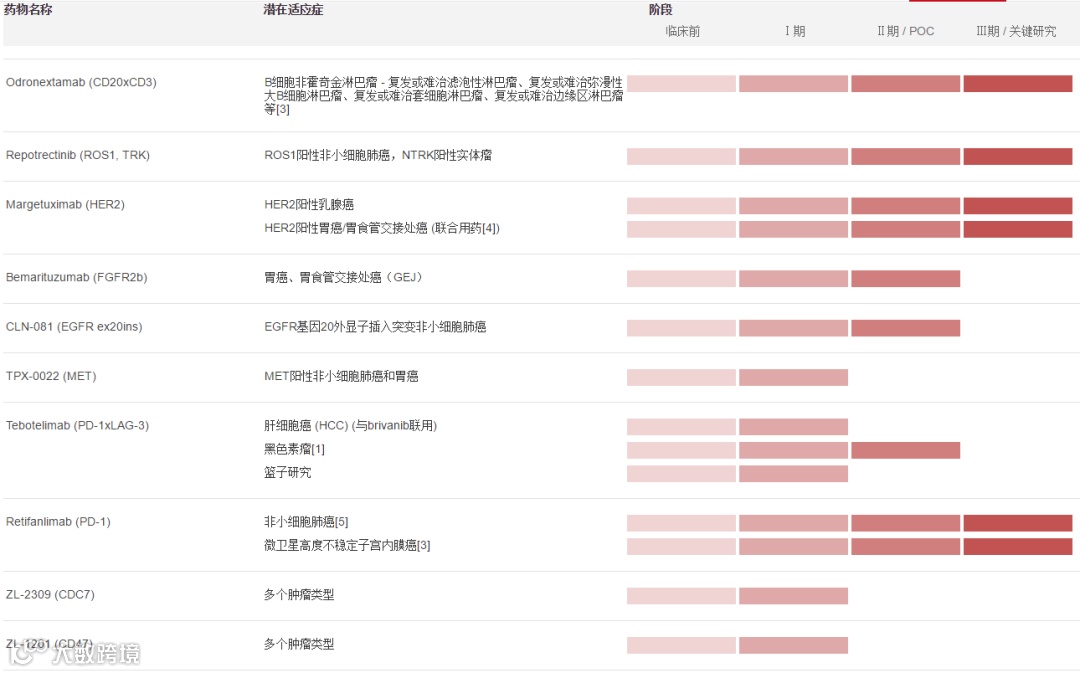Click 非小细胞肺癌[5] phase III progress bar
This screenshot has width=1080, height=673.
tap(1017, 524)
